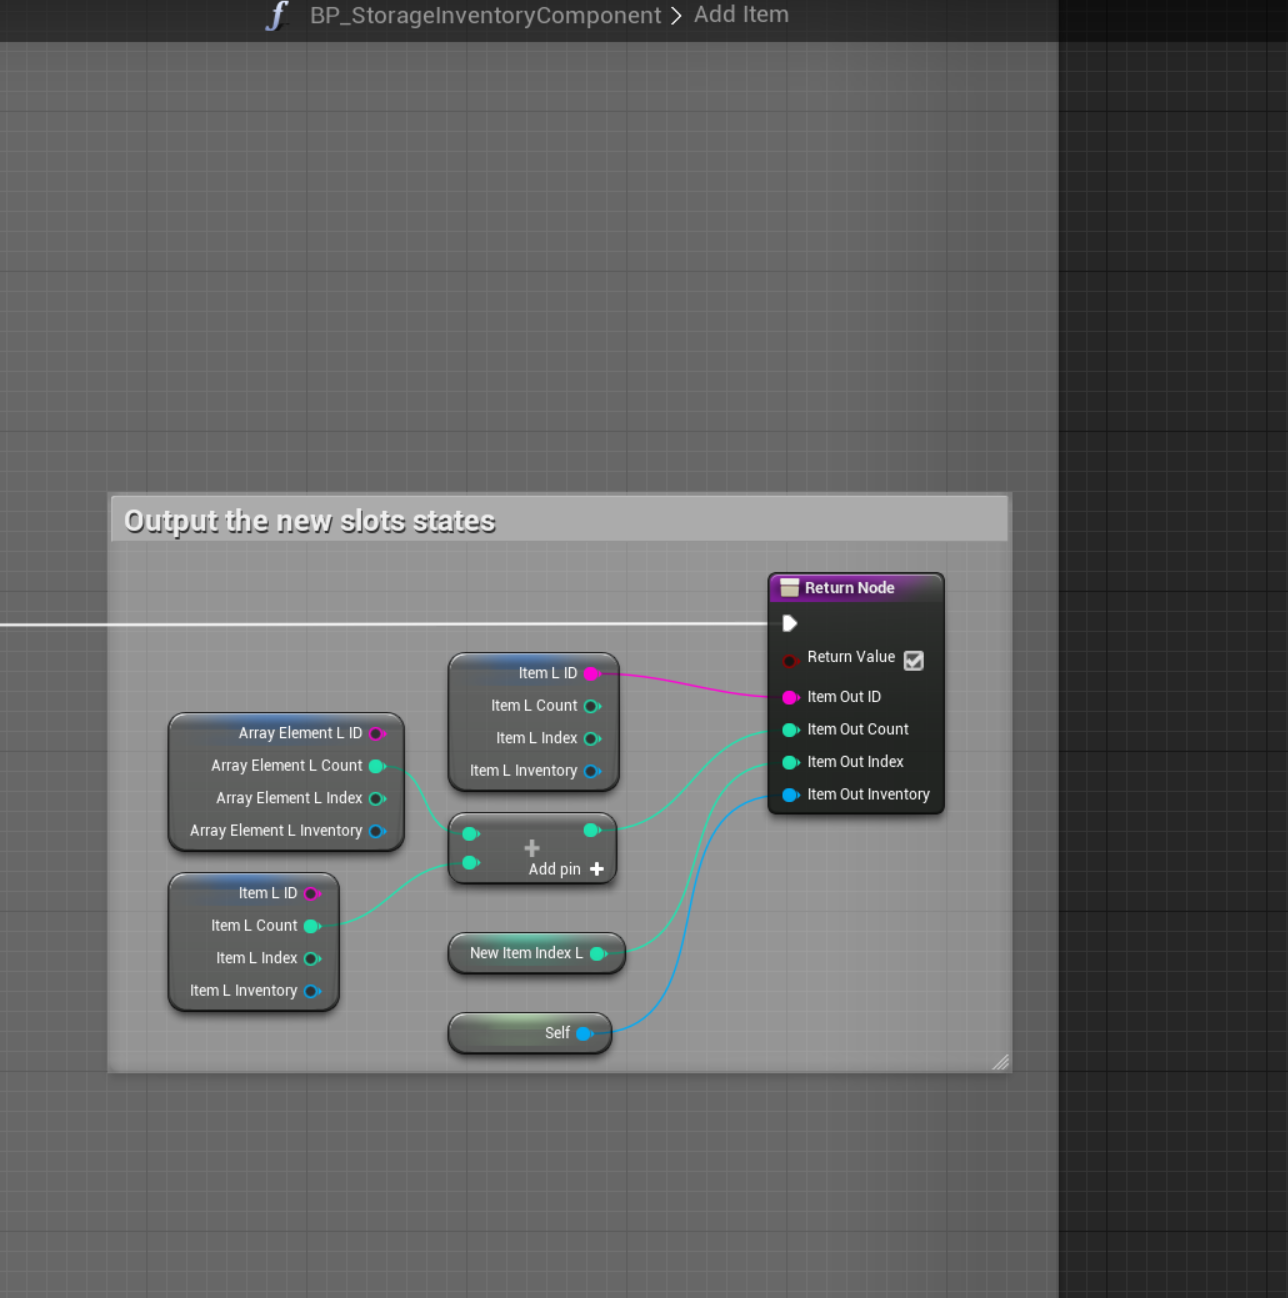
Task: Click the Item Out ID input pin
Action: coord(789,697)
